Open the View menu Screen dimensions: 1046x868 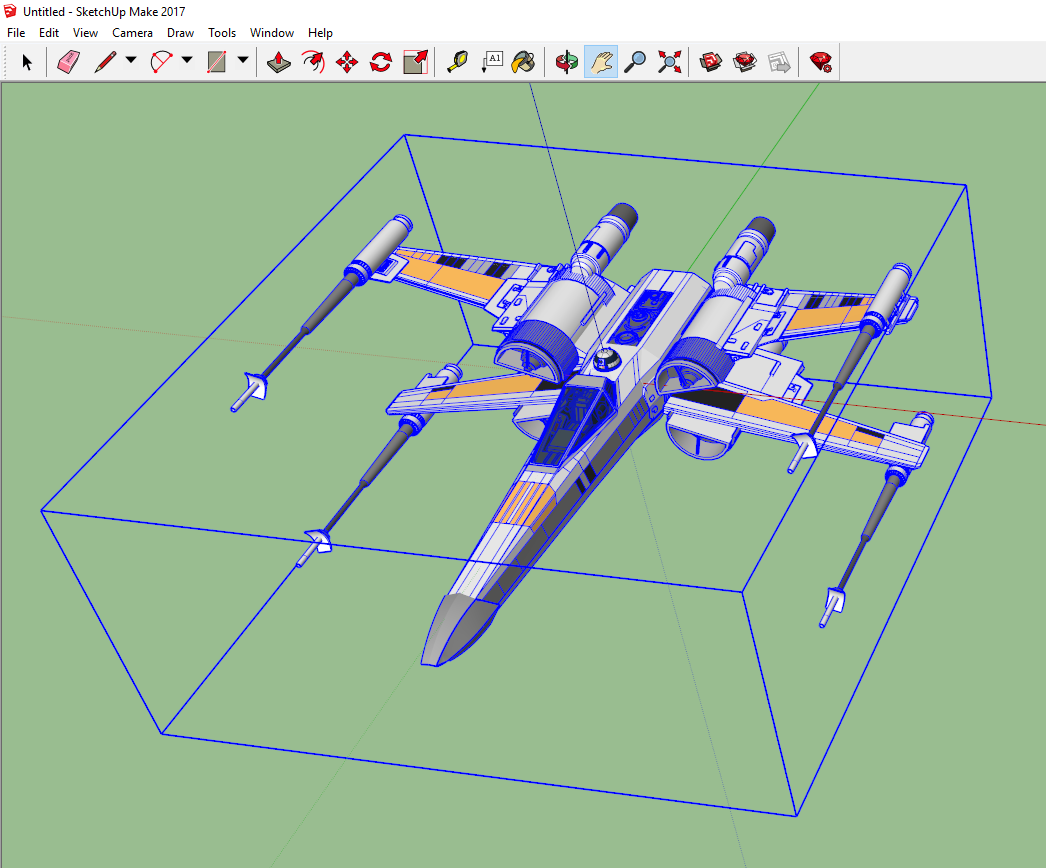coord(85,33)
